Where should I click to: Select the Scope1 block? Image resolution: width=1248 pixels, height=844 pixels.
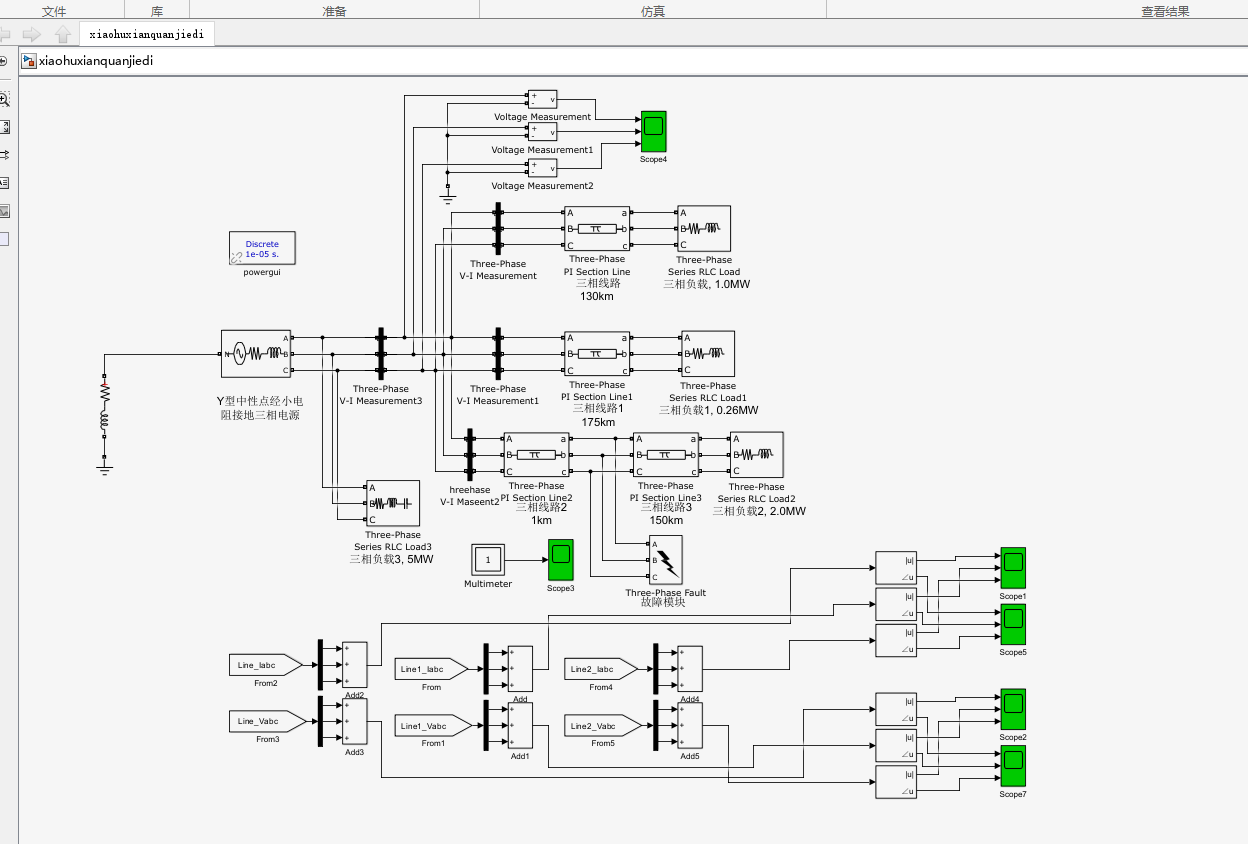(x=1013, y=568)
